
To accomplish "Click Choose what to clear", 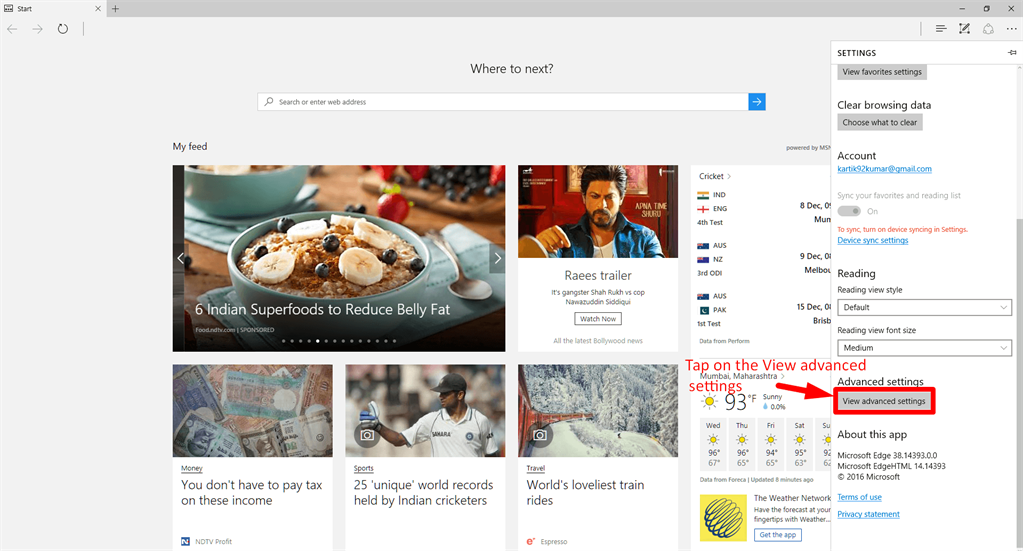I will click(x=879, y=122).
